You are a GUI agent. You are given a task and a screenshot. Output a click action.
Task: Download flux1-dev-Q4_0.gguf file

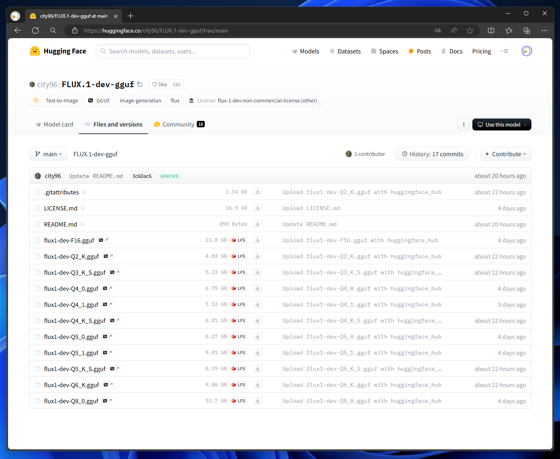pyautogui.click(x=258, y=289)
